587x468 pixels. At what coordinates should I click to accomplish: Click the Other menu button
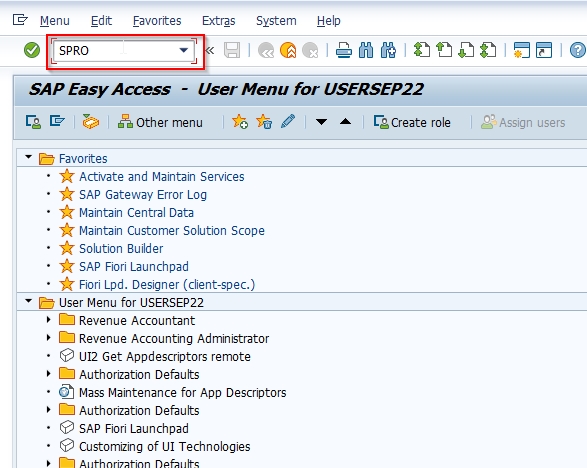coord(160,122)
